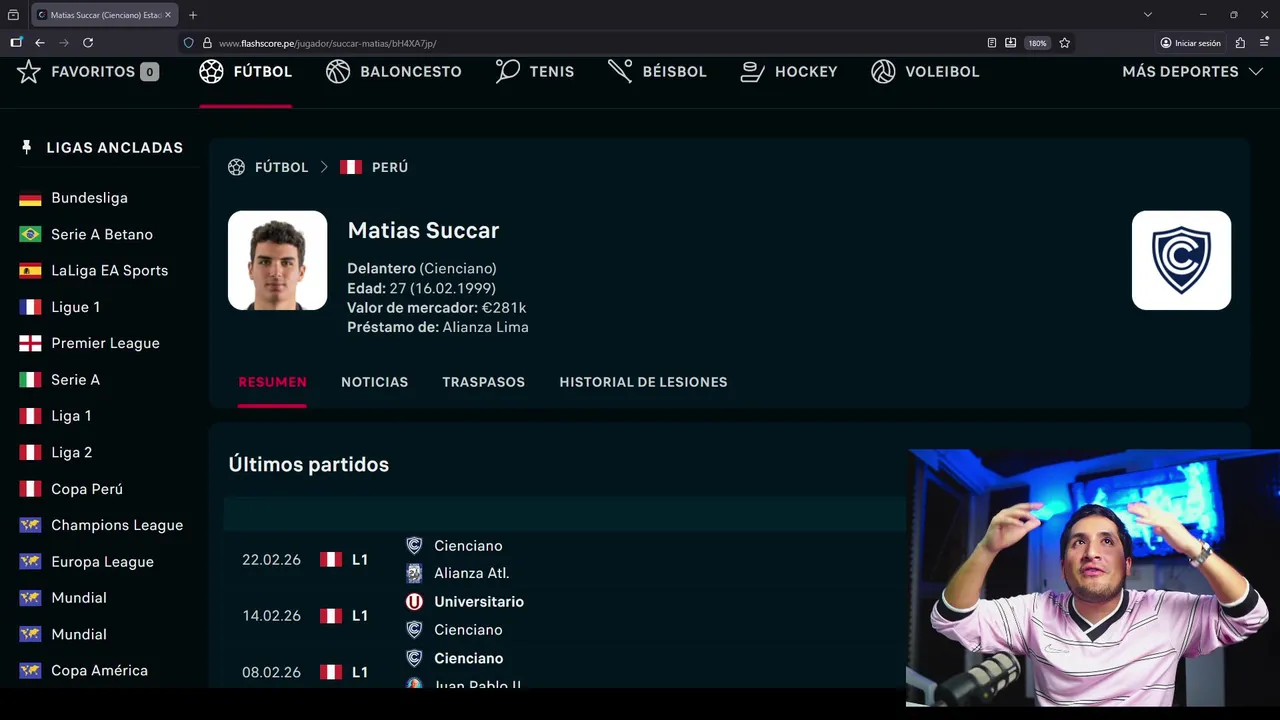1280x720 pixels.
Task: Click the Liga 1 Peru flag
Action: coord(31,416)
